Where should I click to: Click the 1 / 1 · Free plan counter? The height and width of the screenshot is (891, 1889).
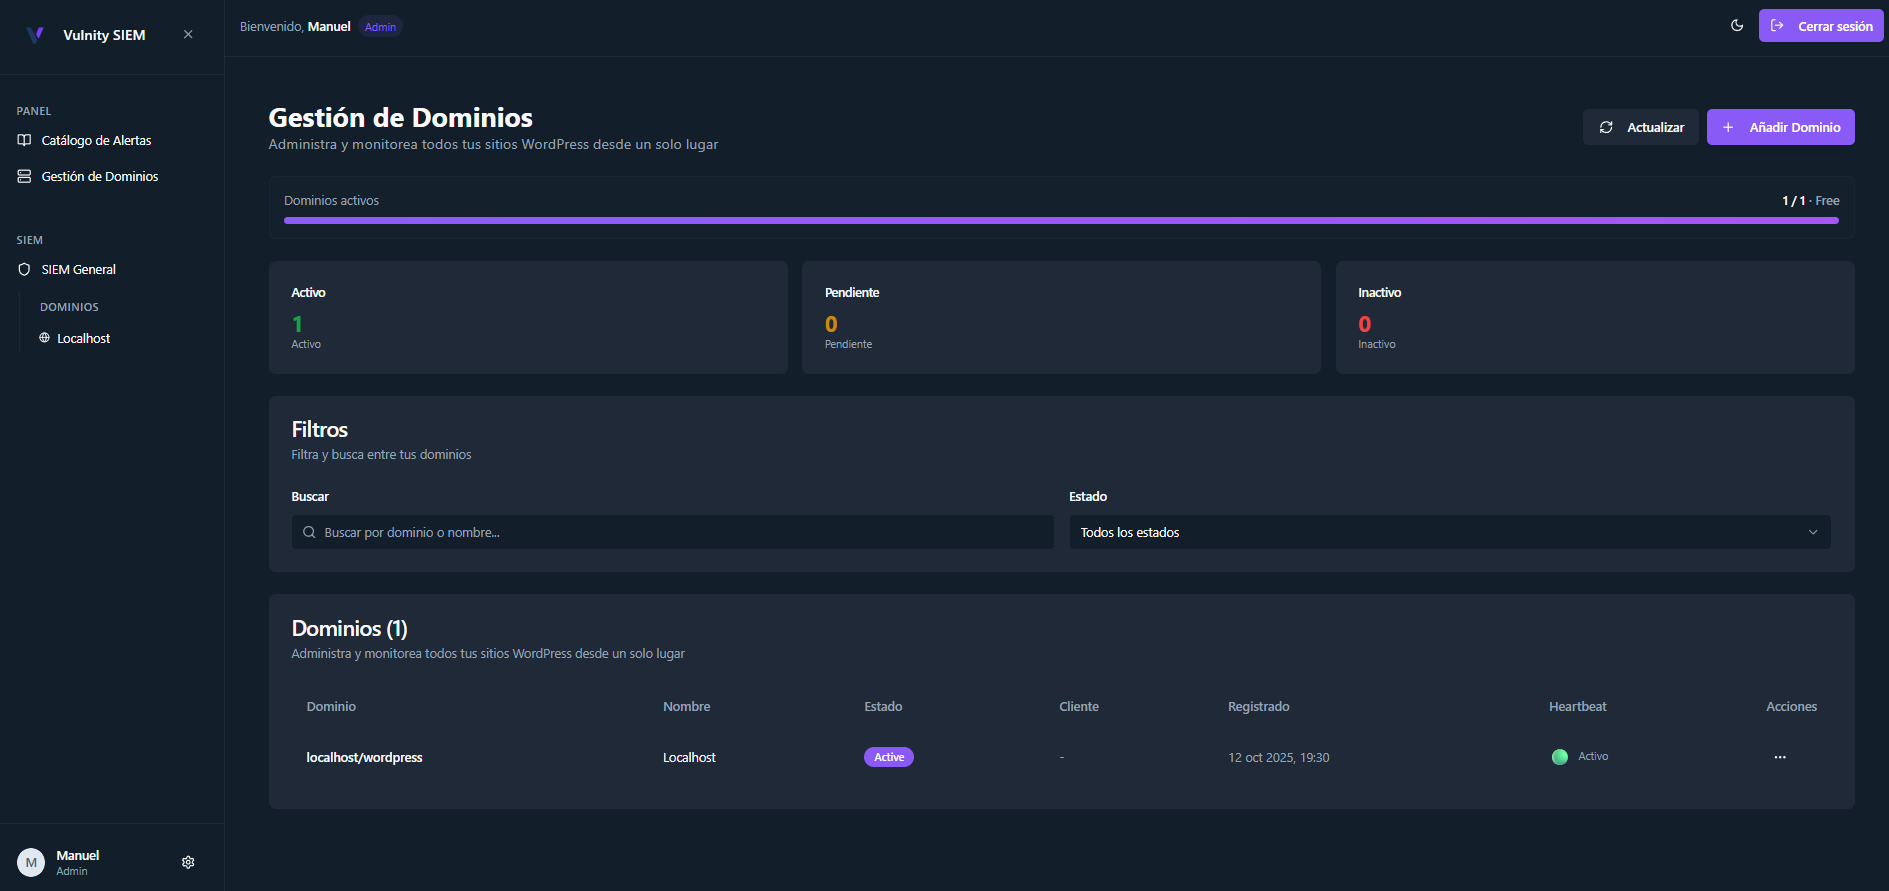point(1810,201)
